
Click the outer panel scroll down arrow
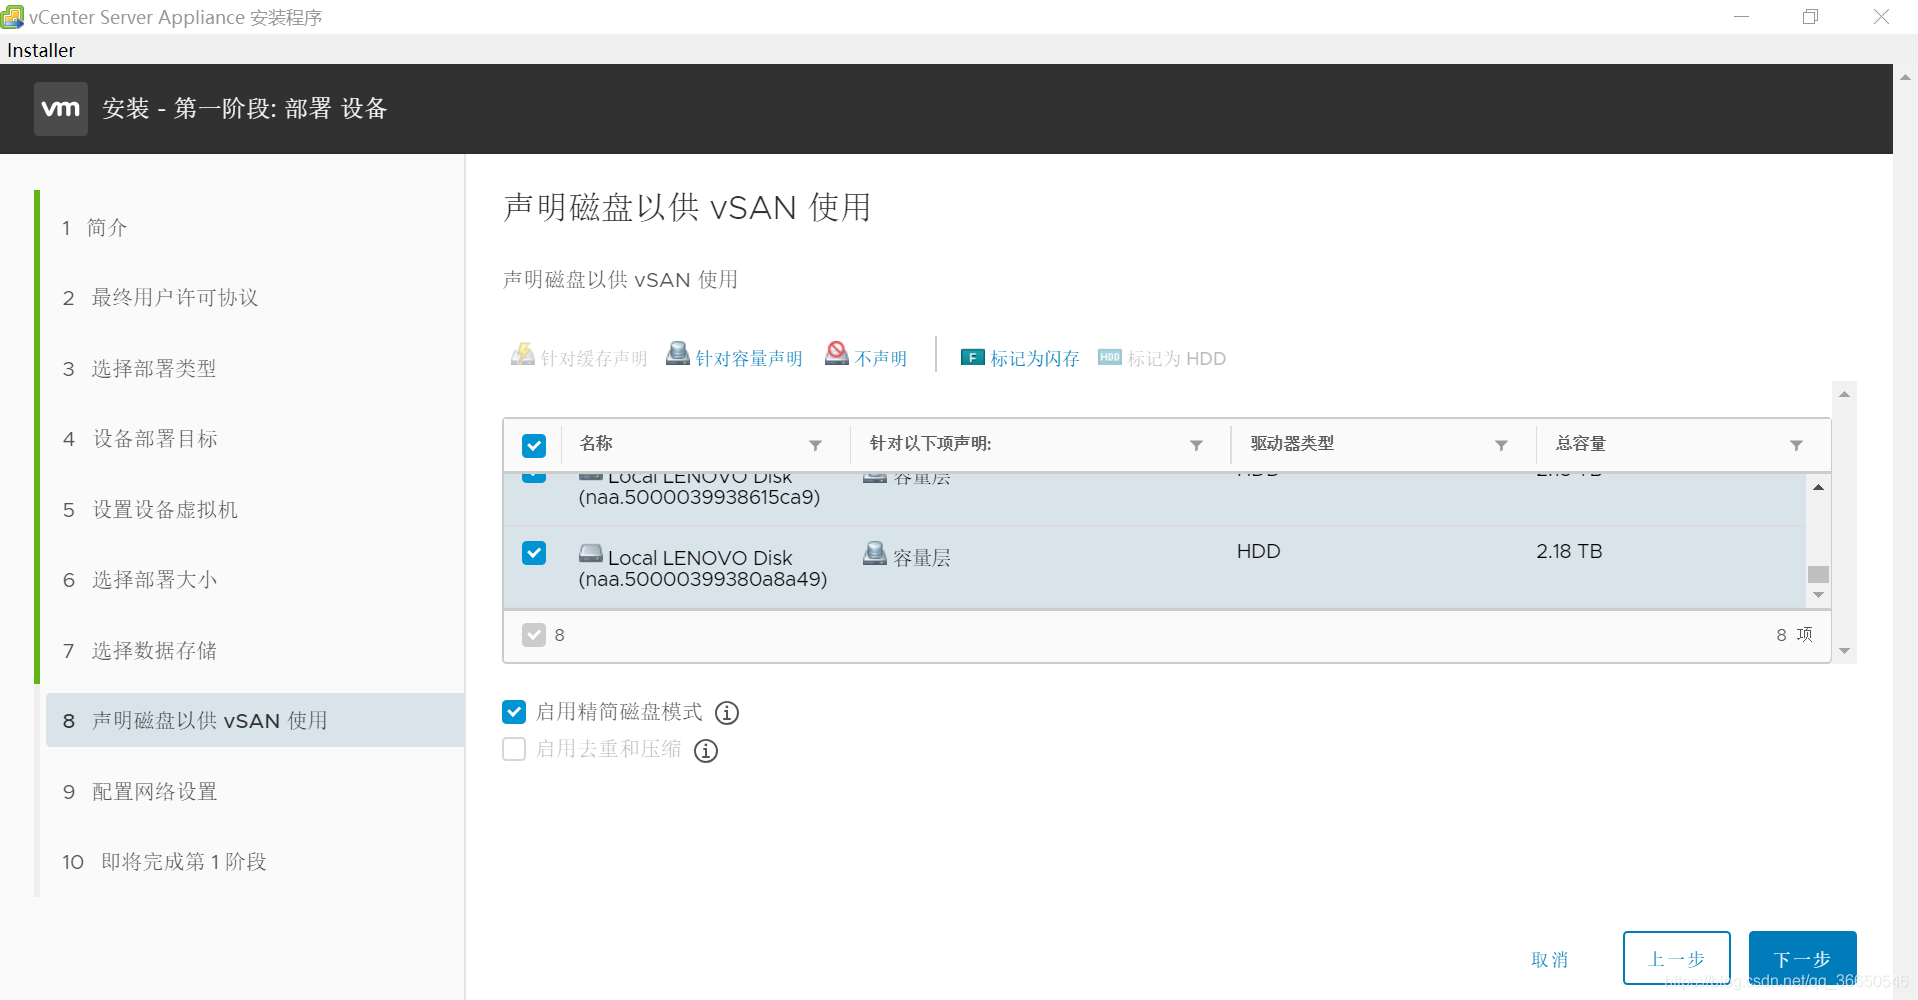[x=1844, y=651]
